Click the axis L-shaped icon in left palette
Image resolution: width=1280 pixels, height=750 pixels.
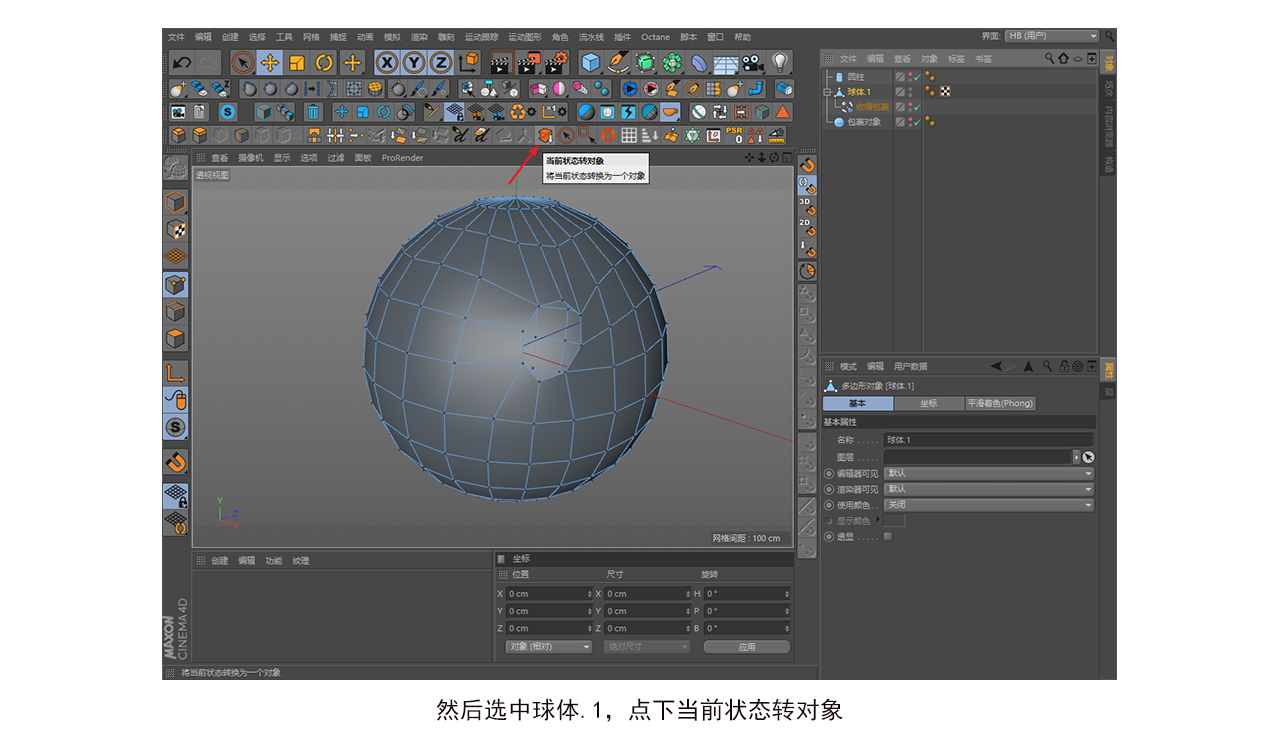pyautogui.click(x=176, y=375)
